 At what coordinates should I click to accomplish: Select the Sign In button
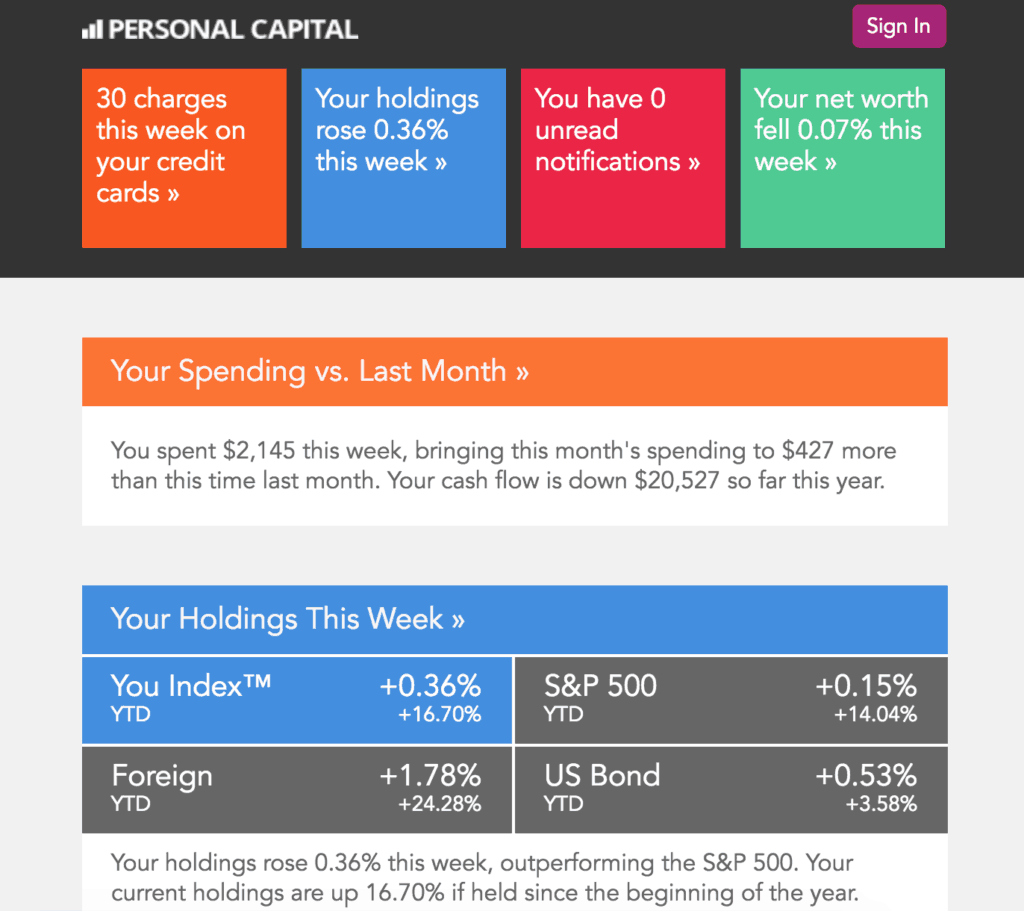coord(897,26)
